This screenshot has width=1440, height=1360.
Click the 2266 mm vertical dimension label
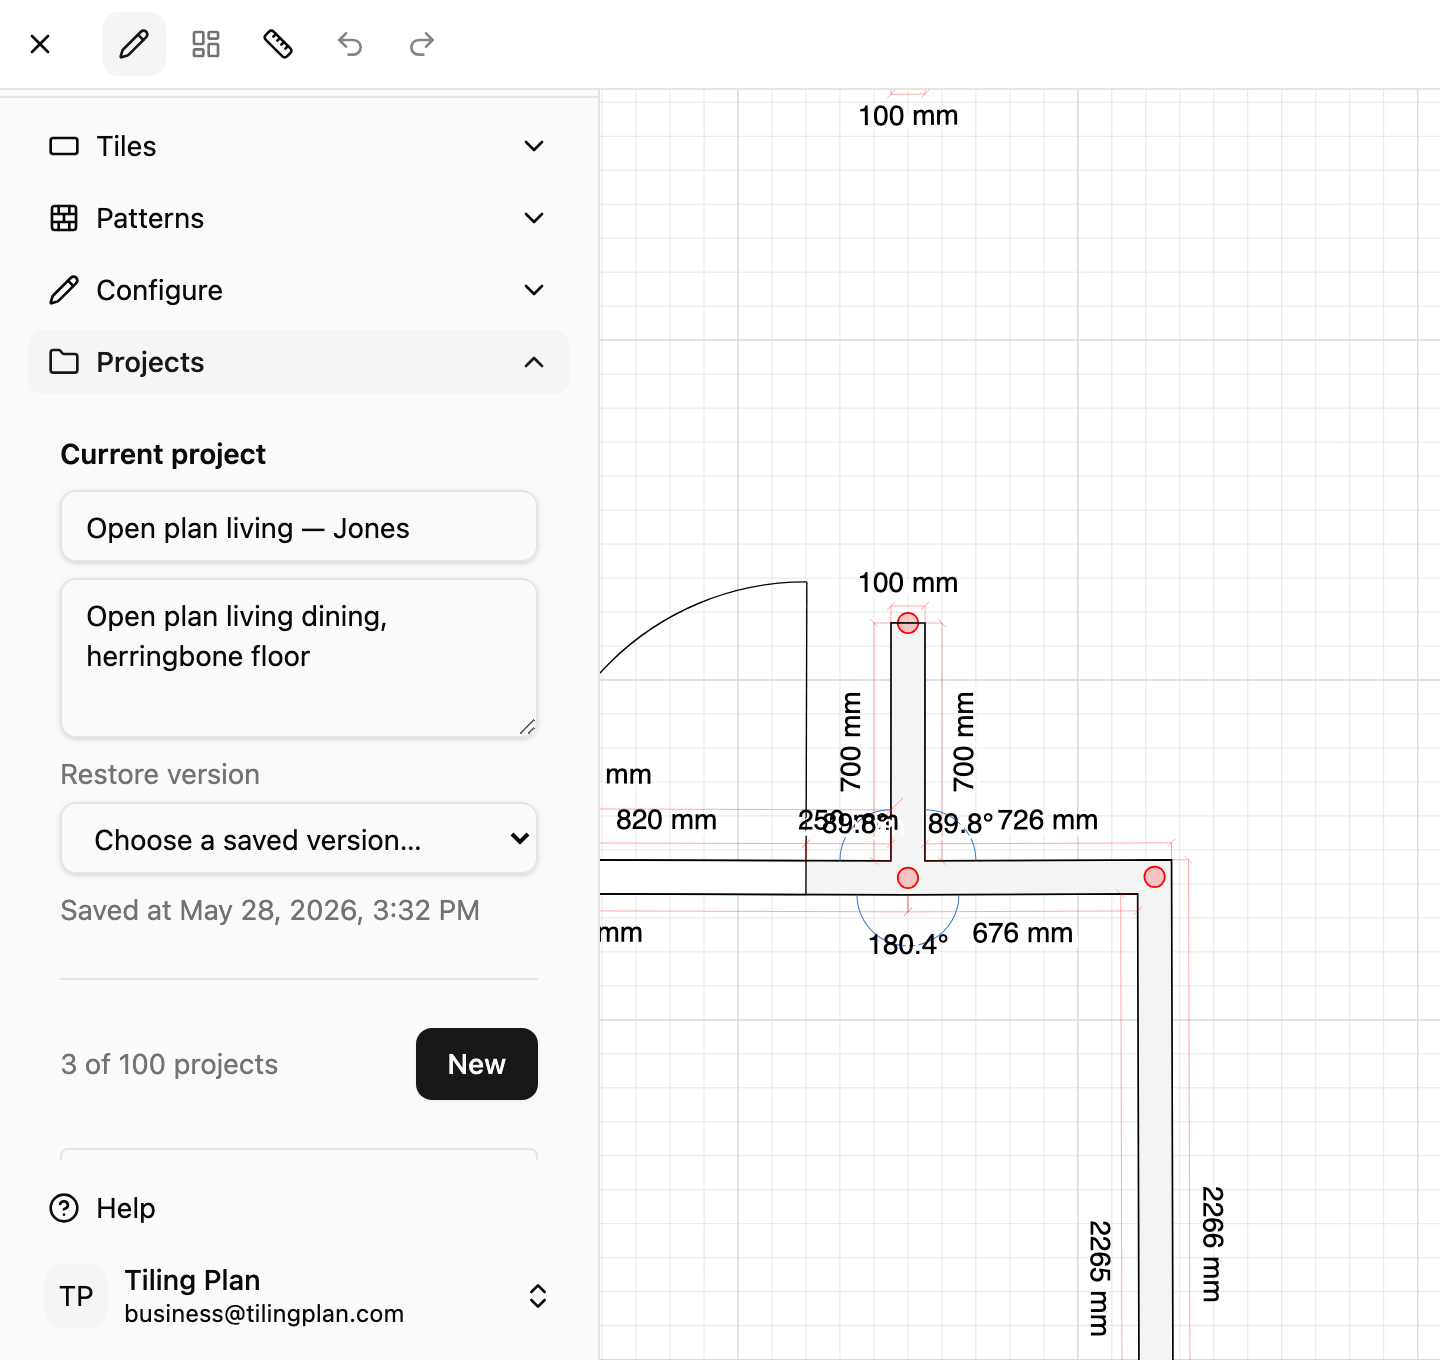tap(1212, 1244)
